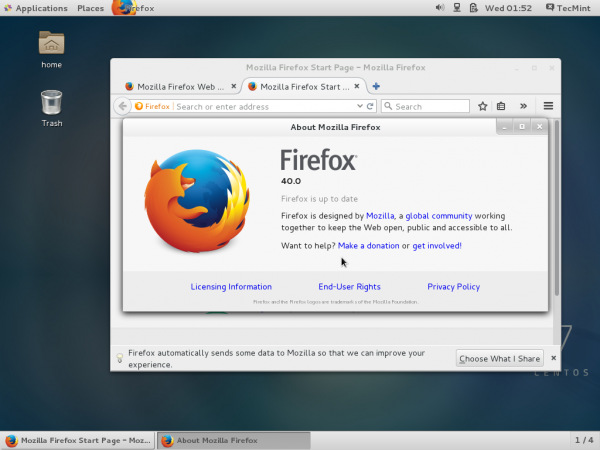Screen dimensions: 600x450
Task: Switch to Mozilla Firefox Start Page taskbar item
Action: pos(78,440)
